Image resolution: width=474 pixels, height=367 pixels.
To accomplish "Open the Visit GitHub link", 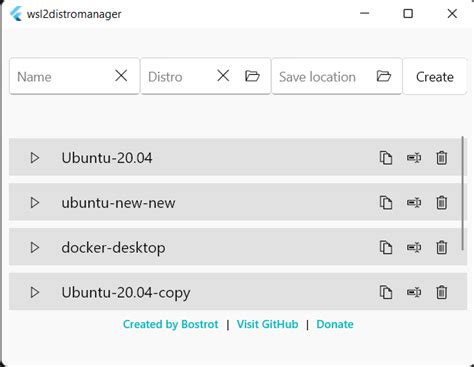I will [x=267, y=324].
